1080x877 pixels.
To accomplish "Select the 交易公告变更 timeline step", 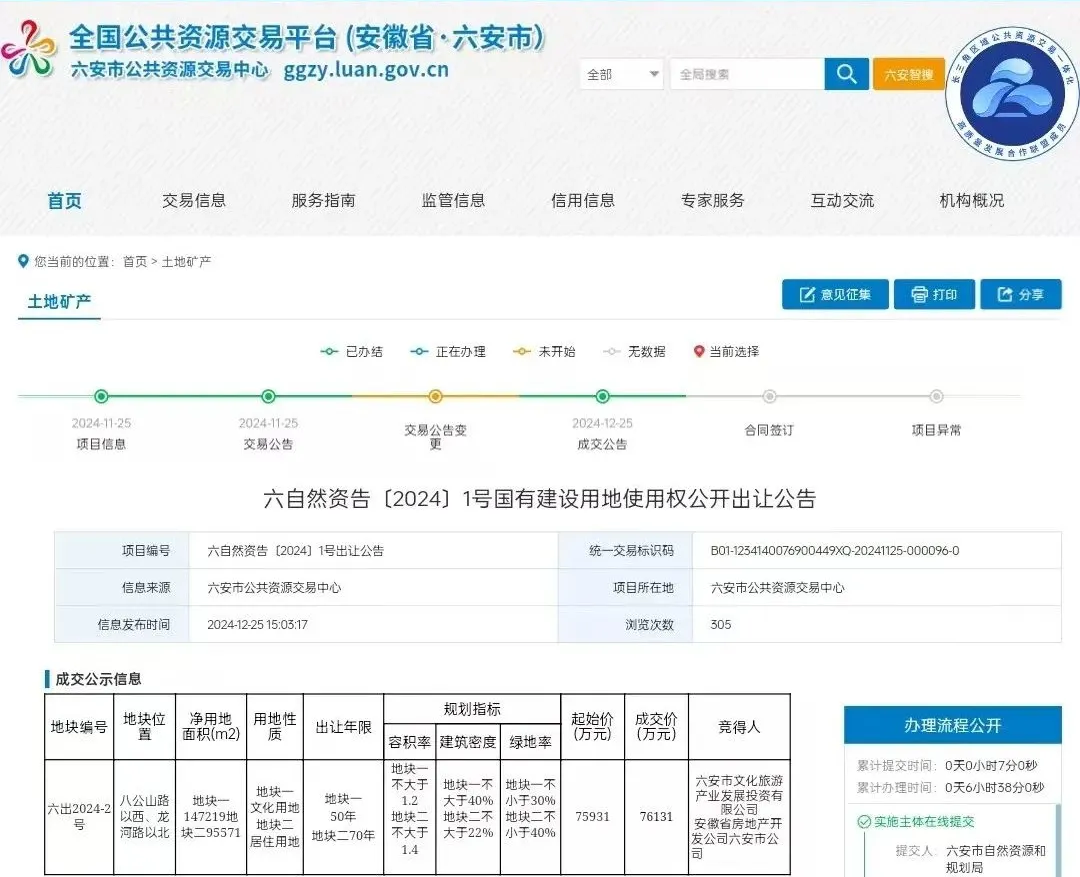I will [x=435, y=397].
